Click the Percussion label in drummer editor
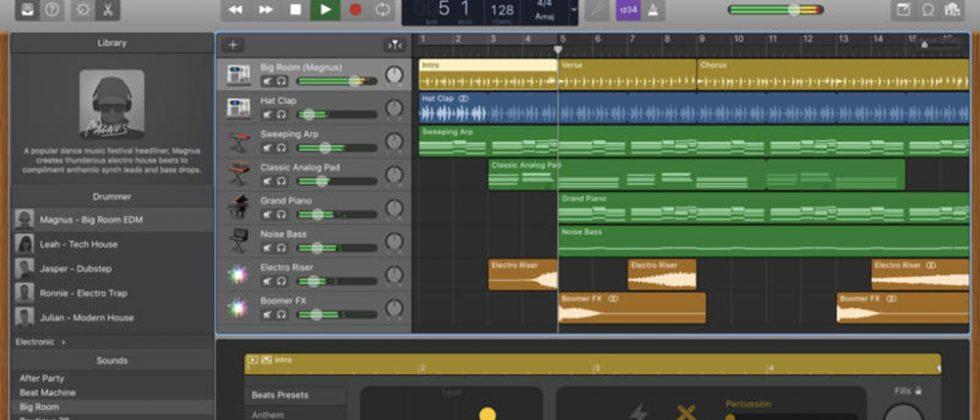980x420 pixels. point(748,404)
